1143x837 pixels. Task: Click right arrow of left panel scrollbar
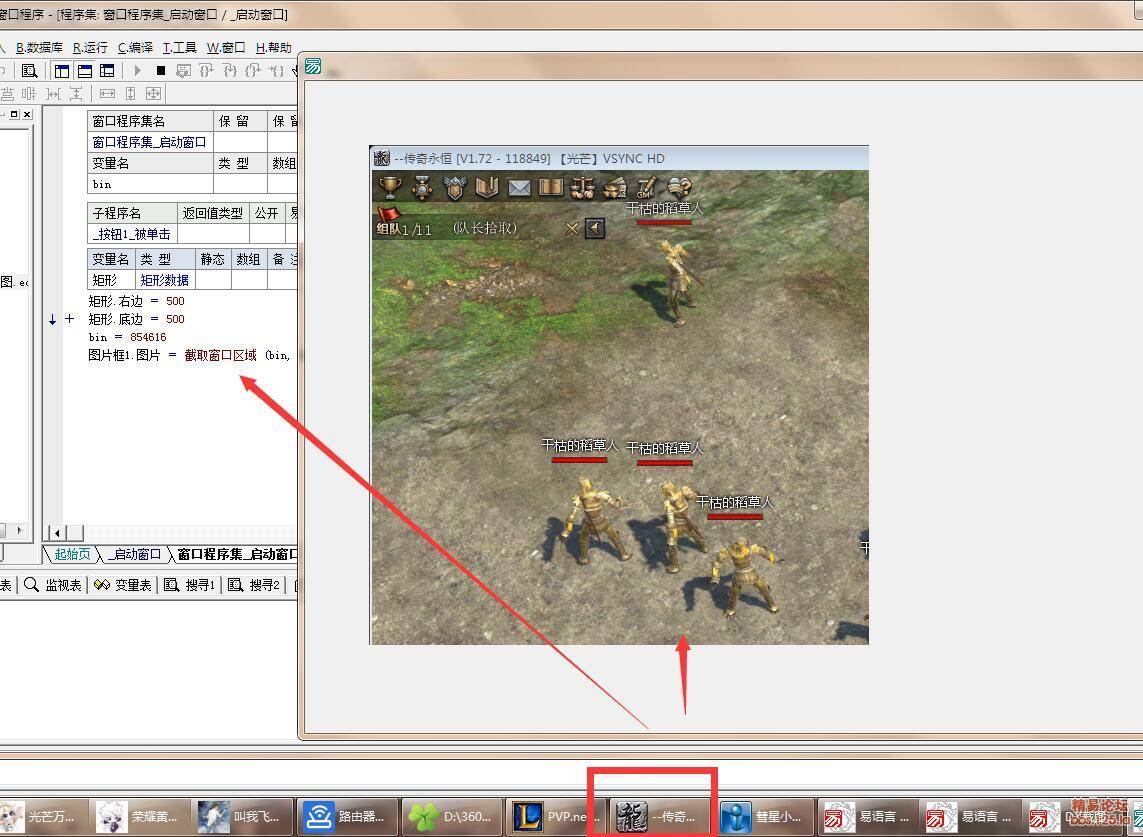pos(20,530)
